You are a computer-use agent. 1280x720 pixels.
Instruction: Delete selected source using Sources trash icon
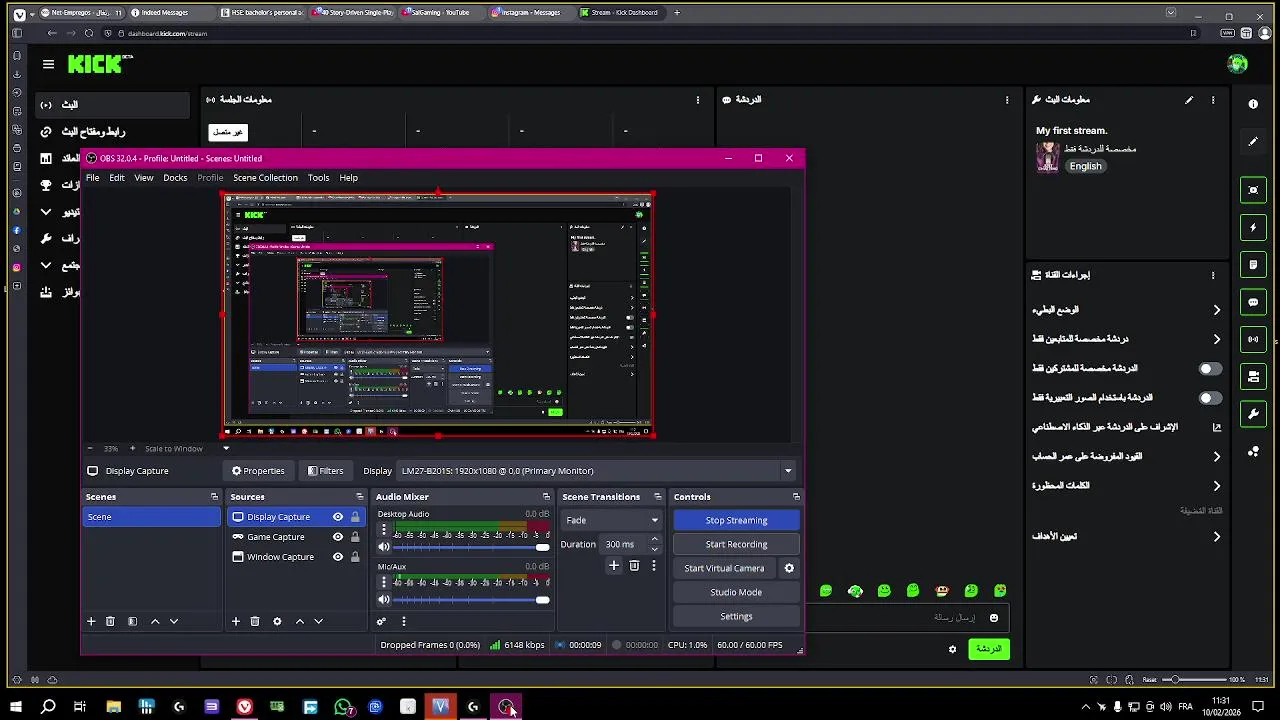point(255,621)
